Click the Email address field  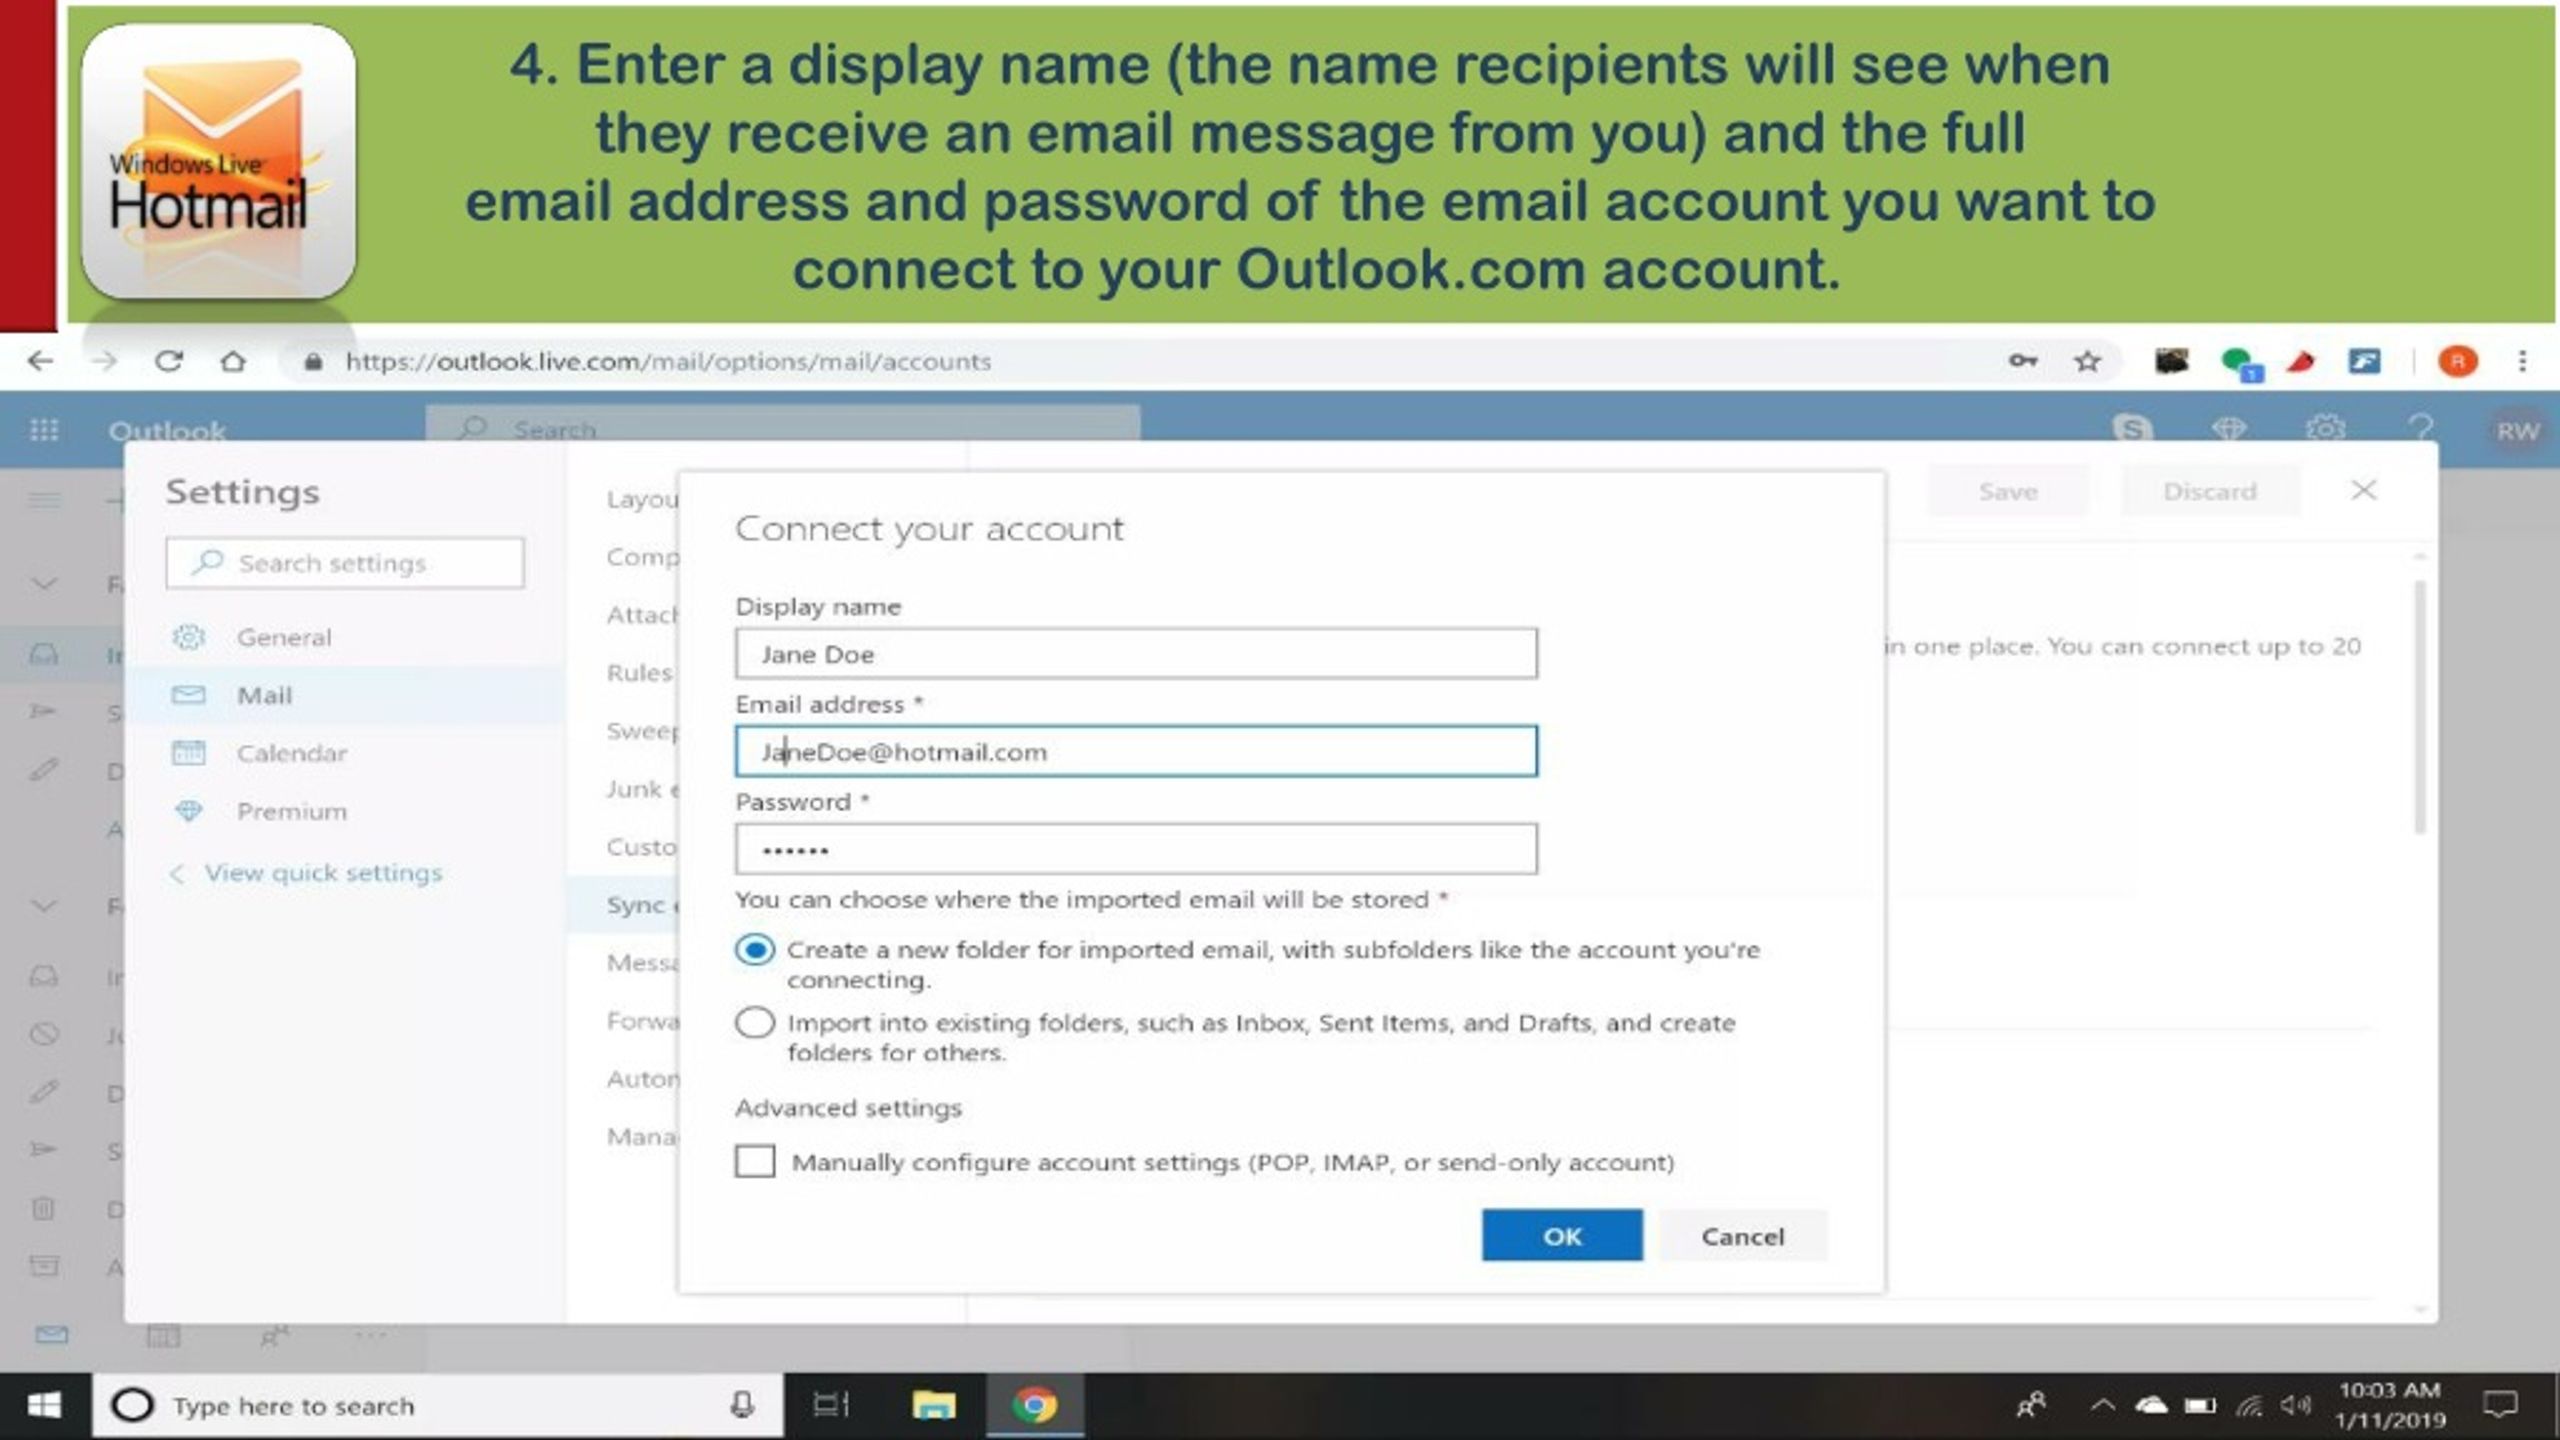coord(1136,751)
